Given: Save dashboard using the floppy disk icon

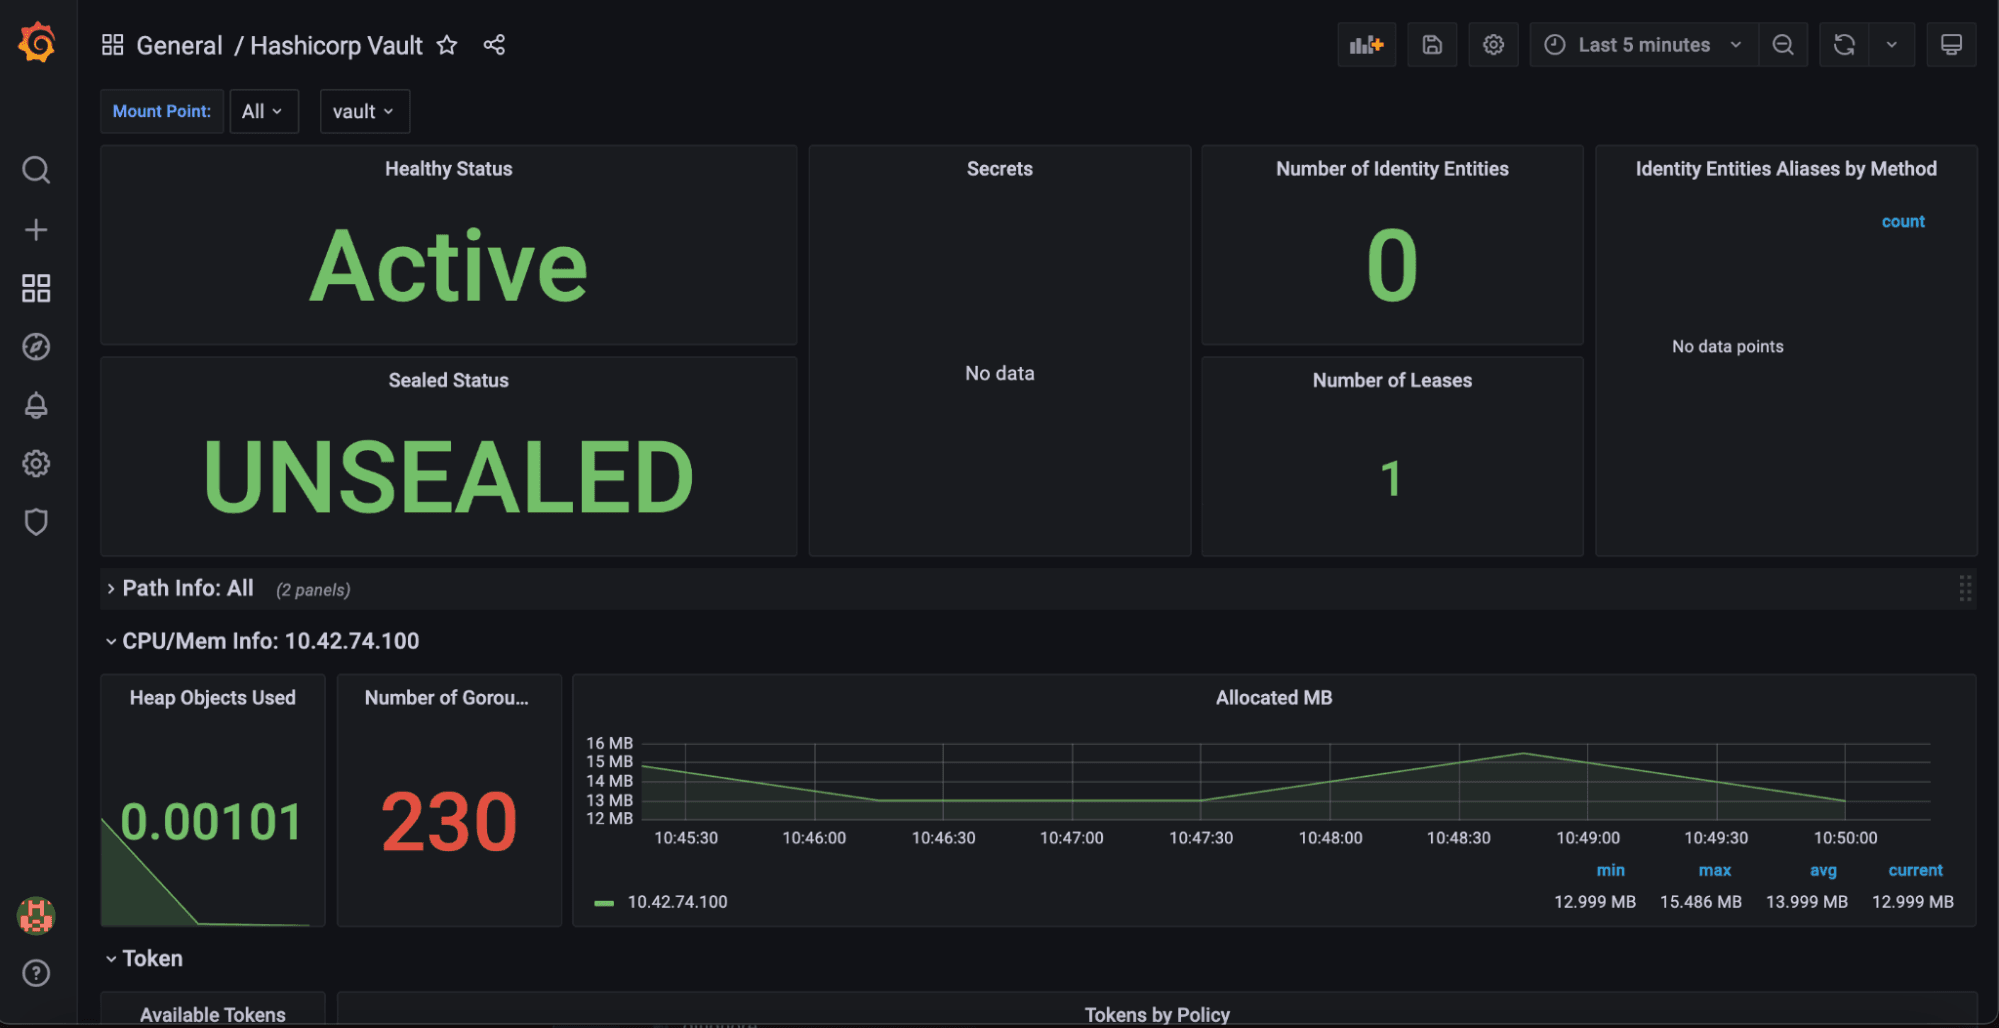Looking at the screenshot, I should click(1432, 45).
